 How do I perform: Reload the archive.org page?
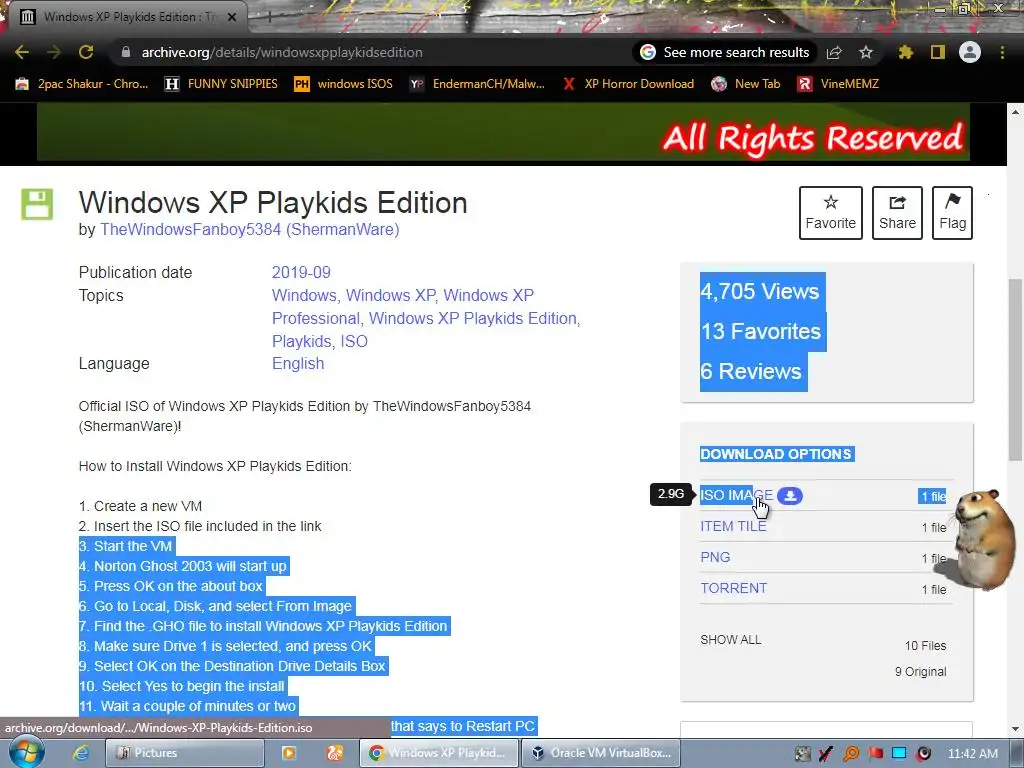[x=86, y=52]
